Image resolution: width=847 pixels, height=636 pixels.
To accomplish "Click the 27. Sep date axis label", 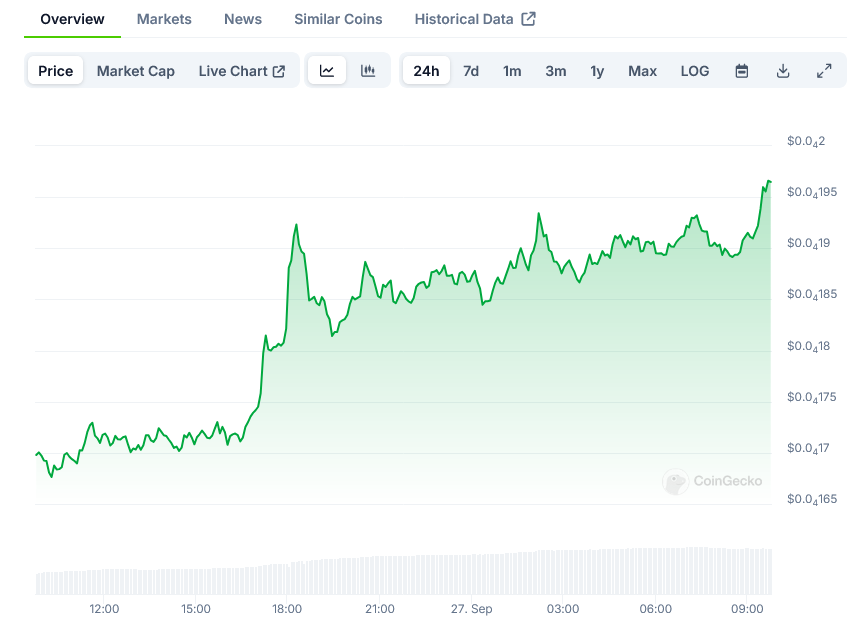I will pyautogui.click(x=472, y=609).
